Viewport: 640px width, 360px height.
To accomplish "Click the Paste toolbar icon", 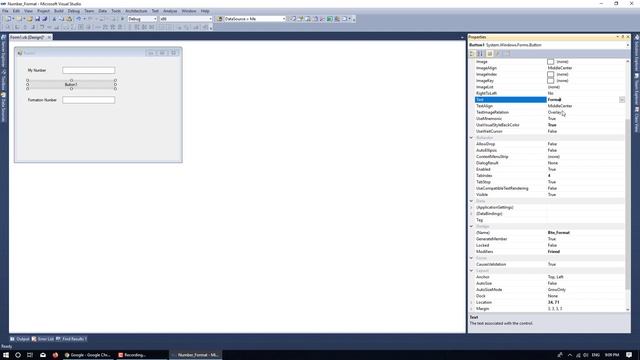I will [x=69, y=19].
